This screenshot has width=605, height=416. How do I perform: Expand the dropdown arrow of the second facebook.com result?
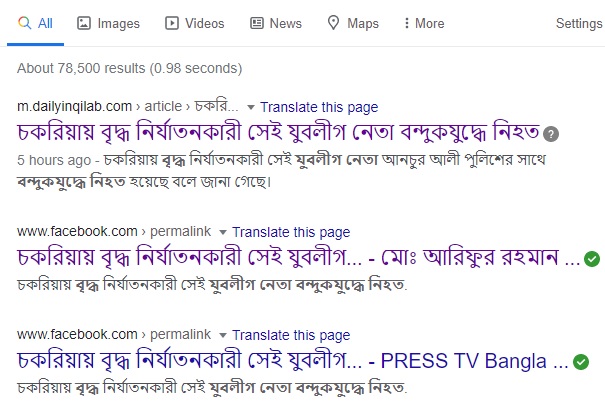223,232
